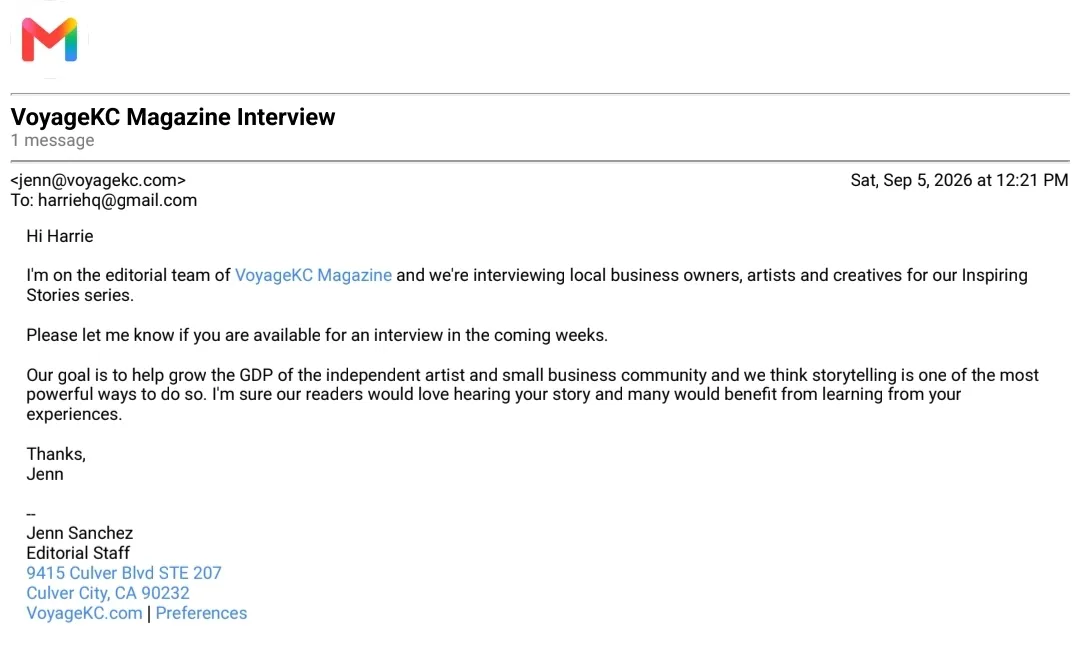1080x645 pixels.
Task: Click the 'Jenn' sign-off below Thanks
Action: pyautogui.click(x=45, y=474)
